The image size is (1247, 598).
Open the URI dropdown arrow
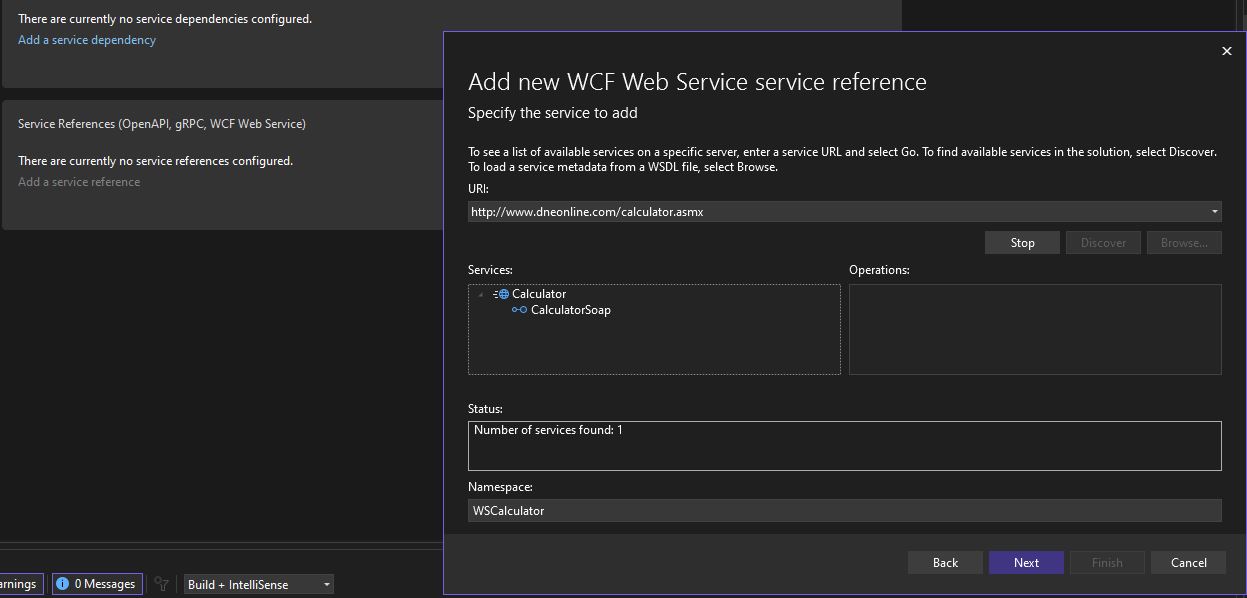(x=1213, y=211)
